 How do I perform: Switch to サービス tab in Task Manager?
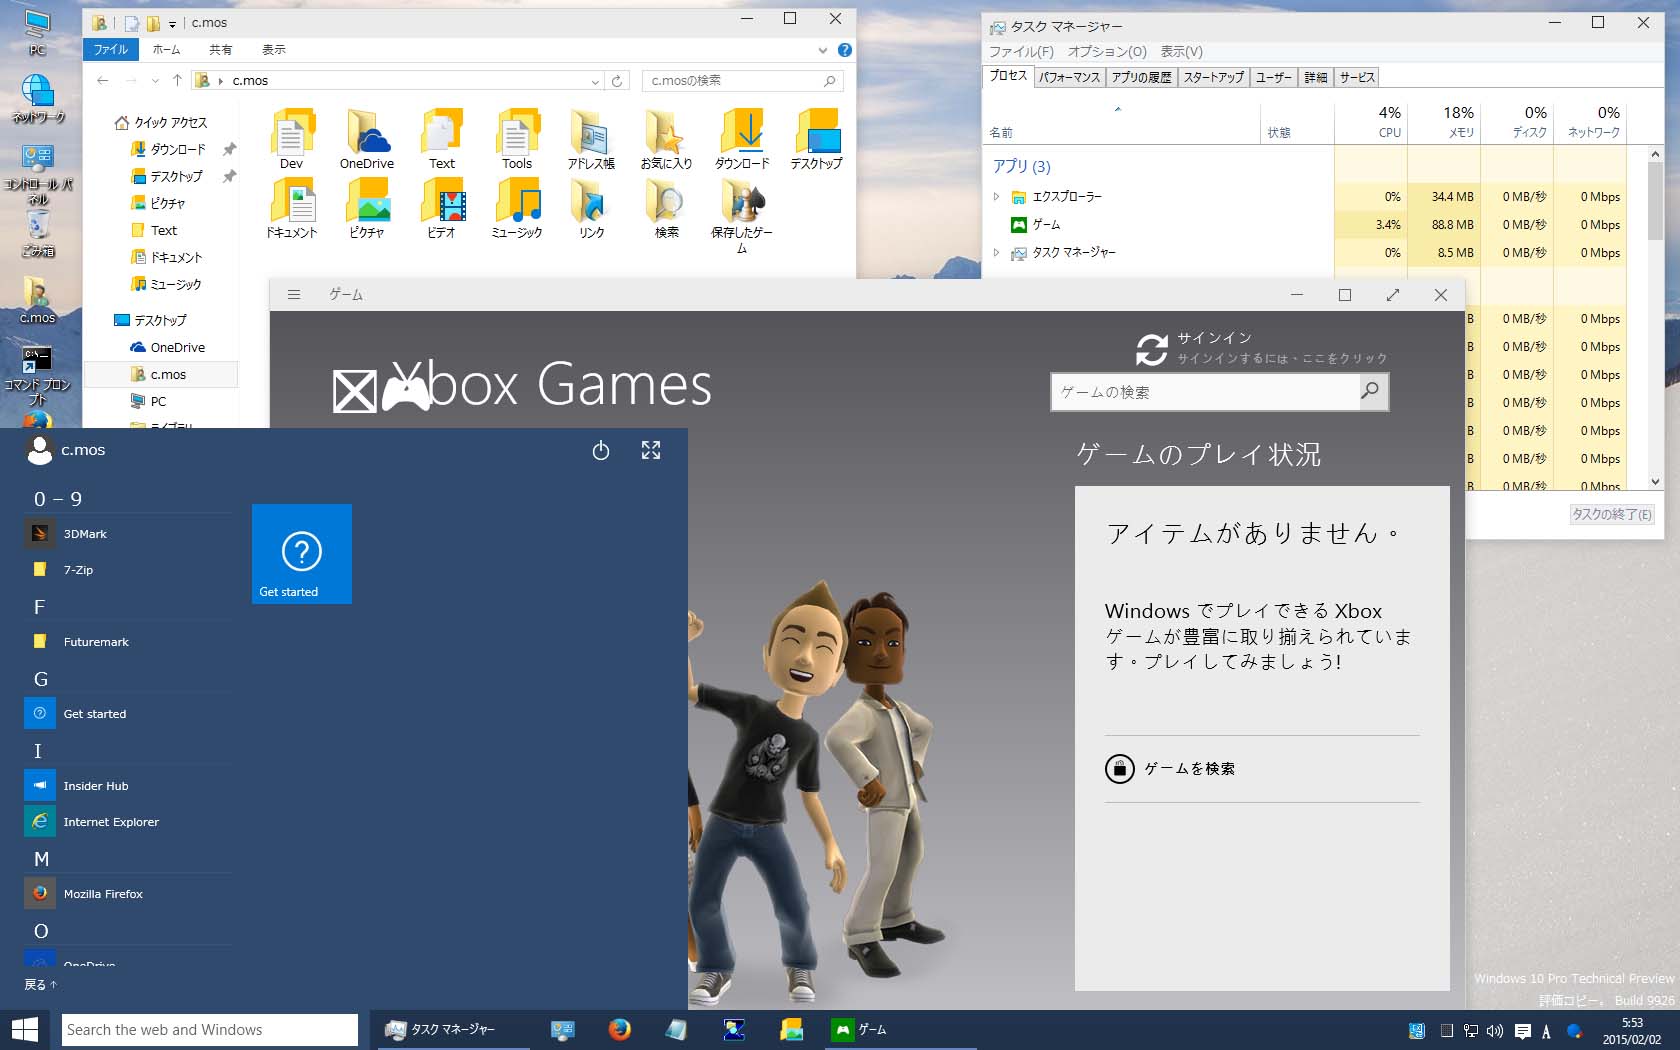point(1357,77)
